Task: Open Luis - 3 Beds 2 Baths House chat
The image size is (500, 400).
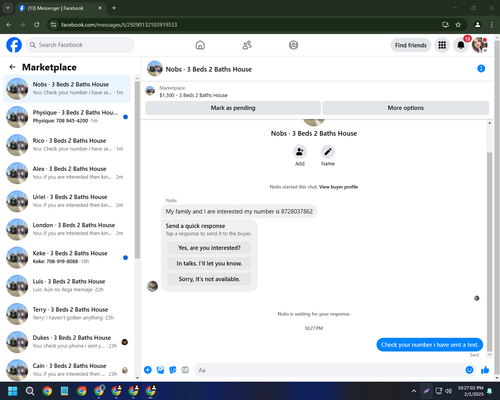Action: point(67,286)
